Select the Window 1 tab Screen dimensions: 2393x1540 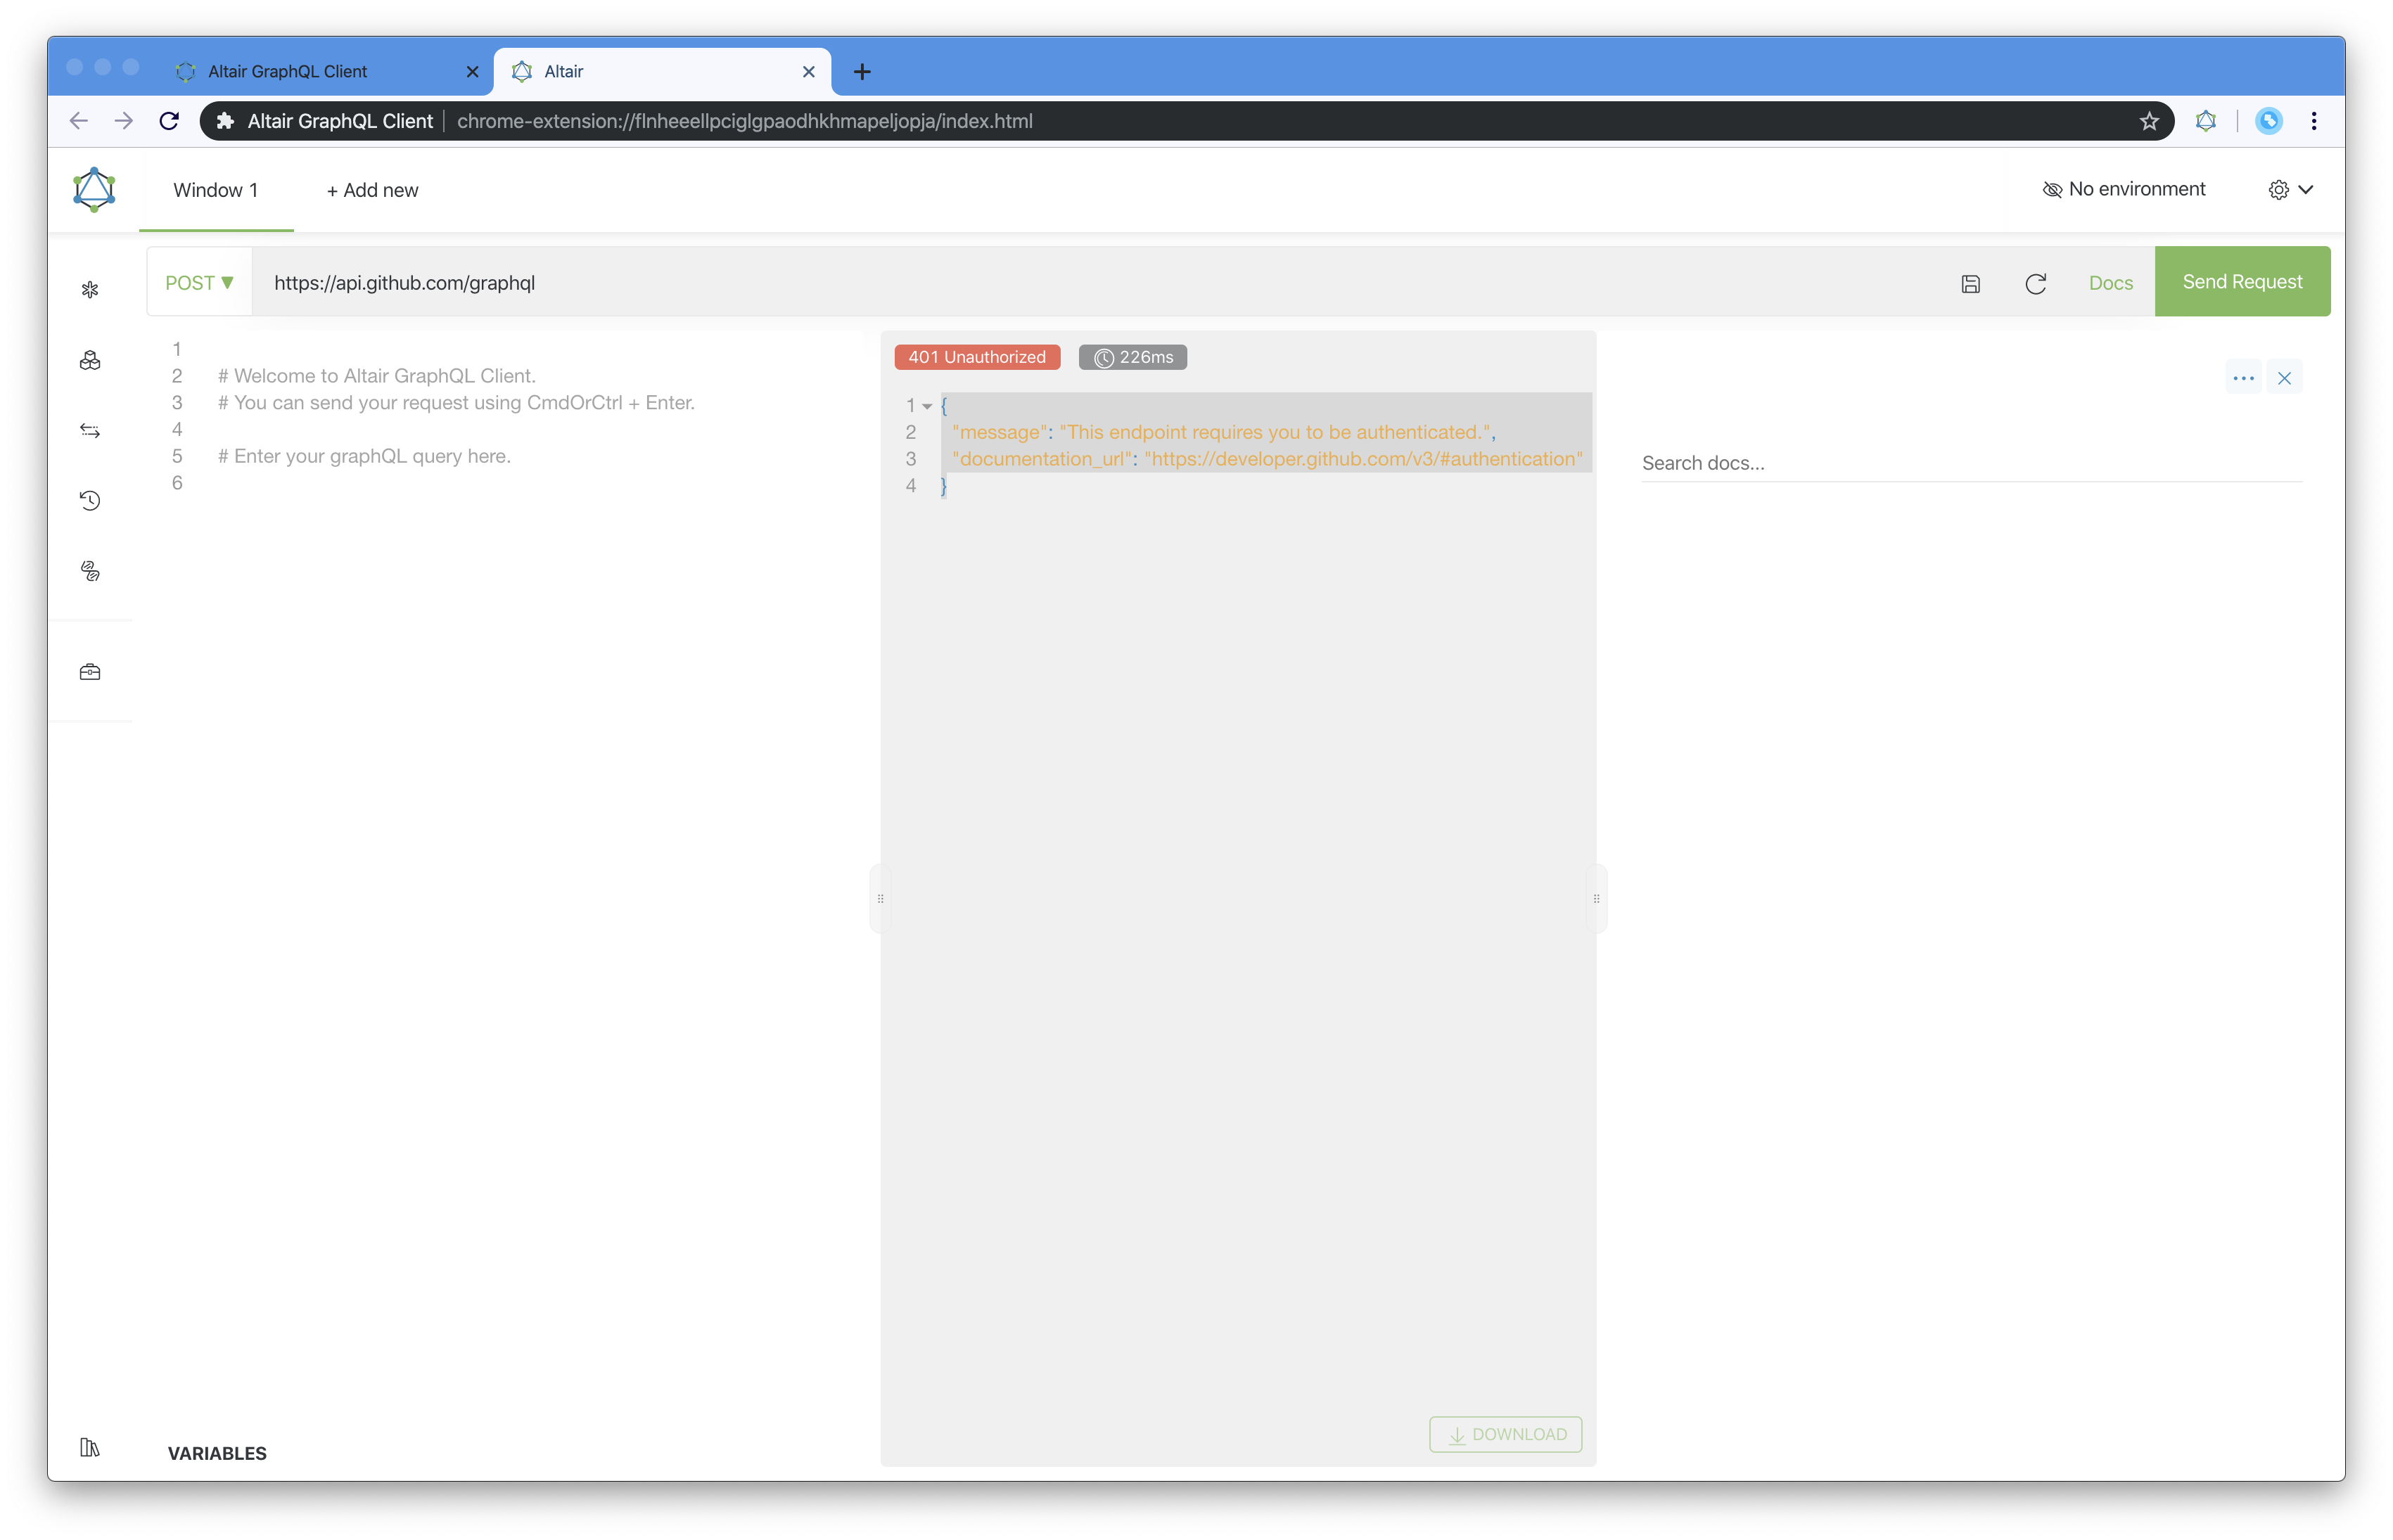pyautogui.click(x=215, y=188)
